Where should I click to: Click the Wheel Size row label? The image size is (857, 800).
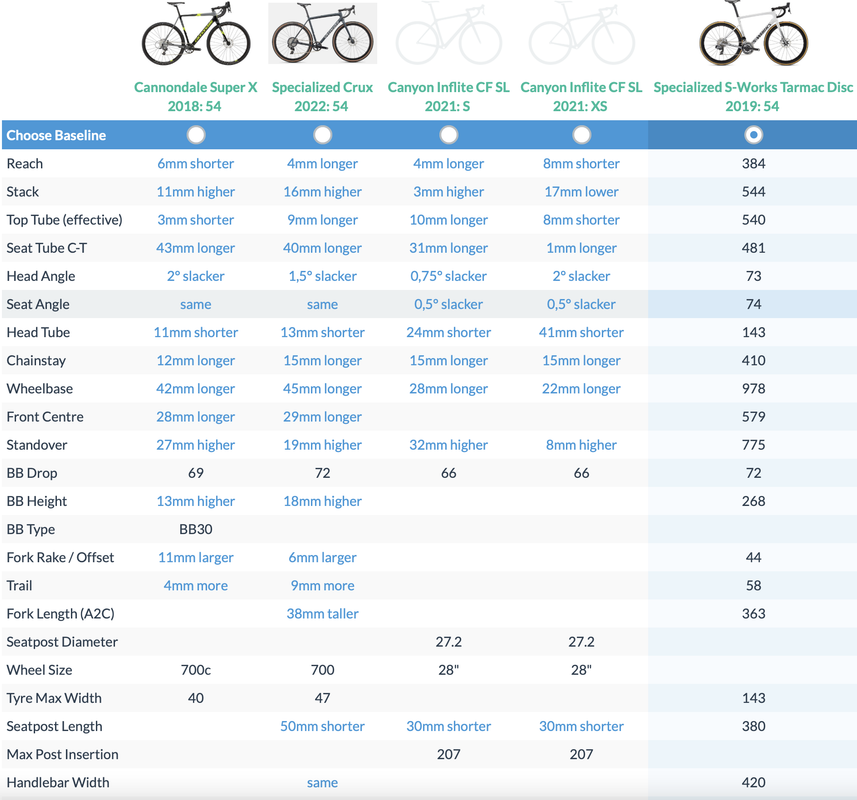pyautogui.click(x=39, y=670)
